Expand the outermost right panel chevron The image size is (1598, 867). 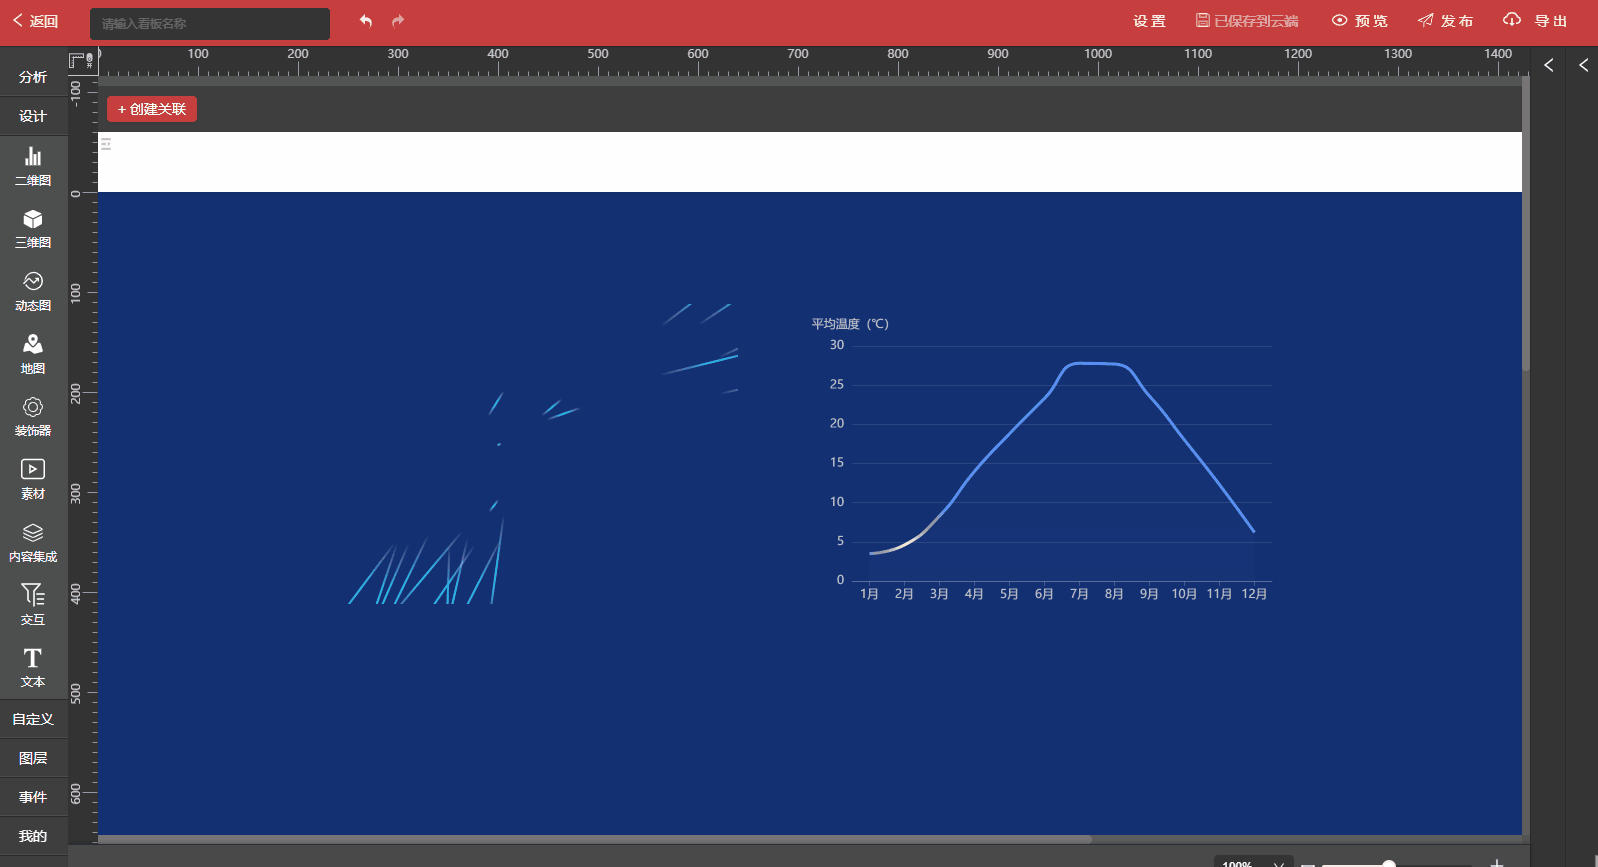coord(1583,65)
